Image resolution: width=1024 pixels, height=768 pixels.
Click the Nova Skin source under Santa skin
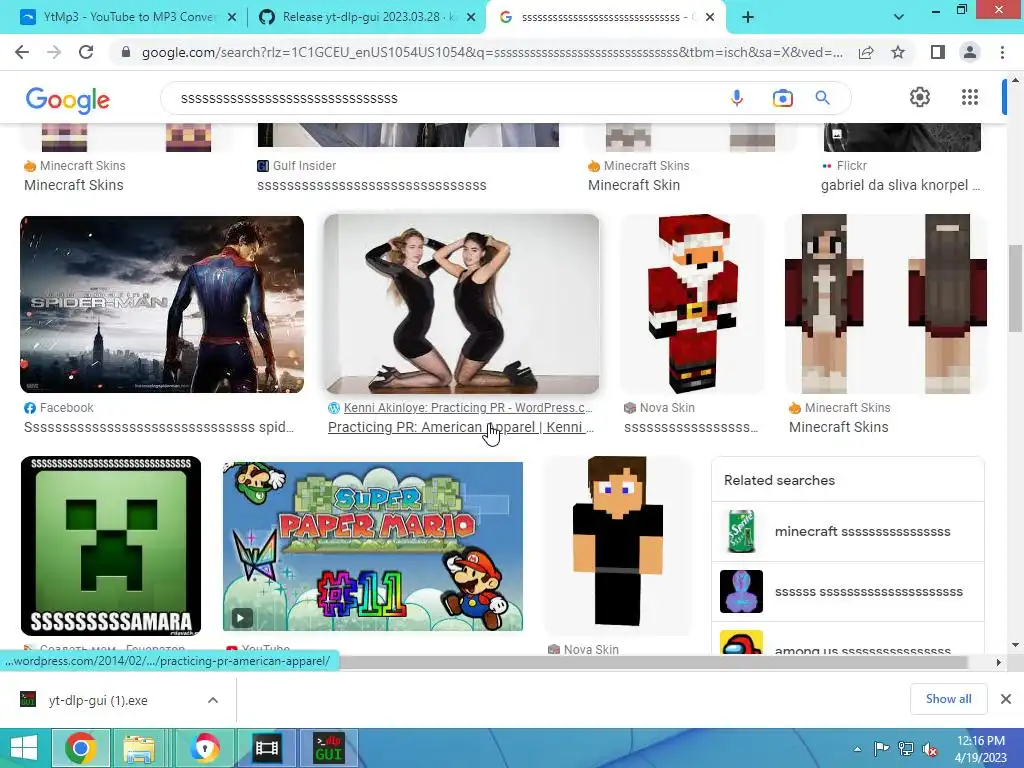click(x=667, y=408)
